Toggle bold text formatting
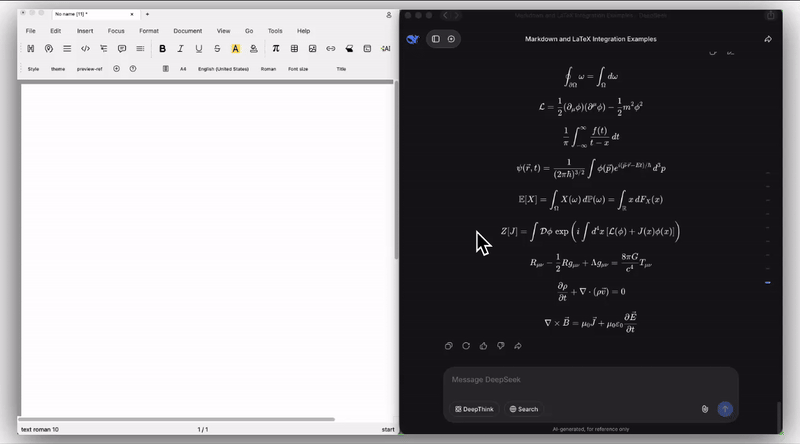The height and width of the screenshot is (444, 800). coord(162,48)
